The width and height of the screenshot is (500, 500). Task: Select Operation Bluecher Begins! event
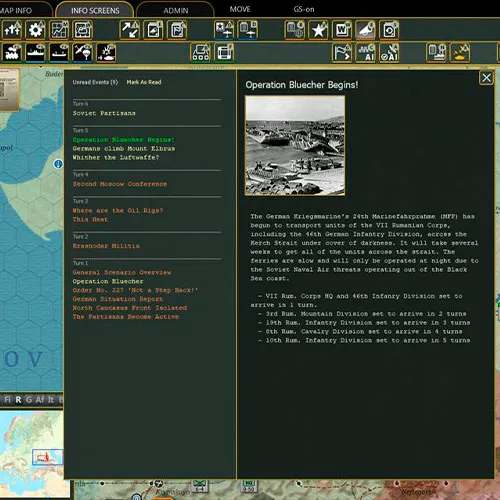click(x=124, y=140)
